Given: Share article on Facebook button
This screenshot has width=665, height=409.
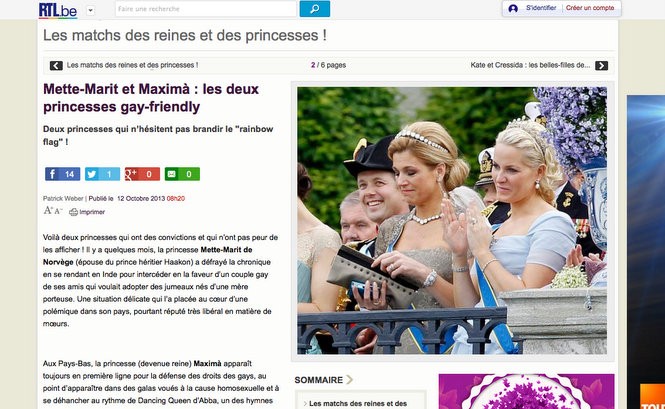Looking at the screenshot, I should [63, 174].
